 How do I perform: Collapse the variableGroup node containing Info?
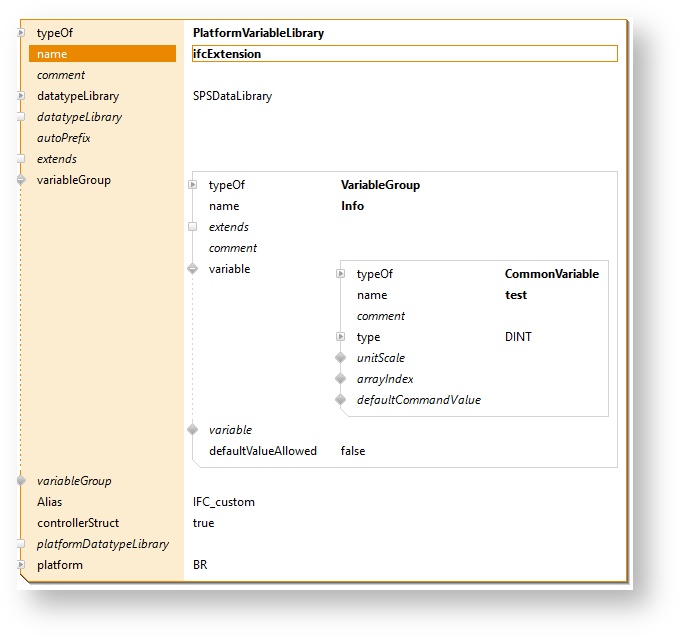point(21,180)
